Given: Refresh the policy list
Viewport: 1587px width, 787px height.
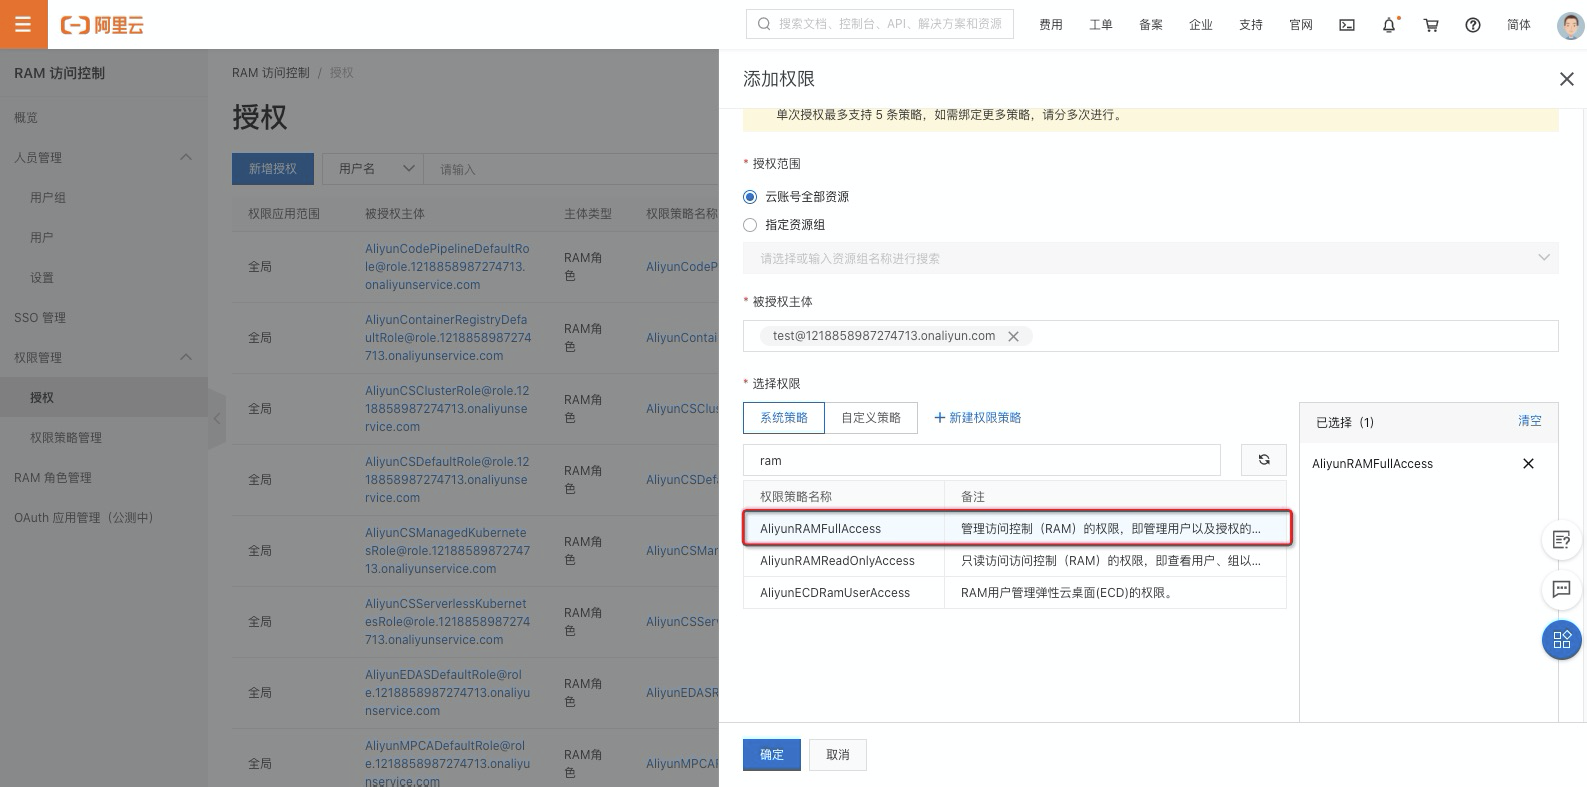Looking at the screenshot, I should 1264,460.
